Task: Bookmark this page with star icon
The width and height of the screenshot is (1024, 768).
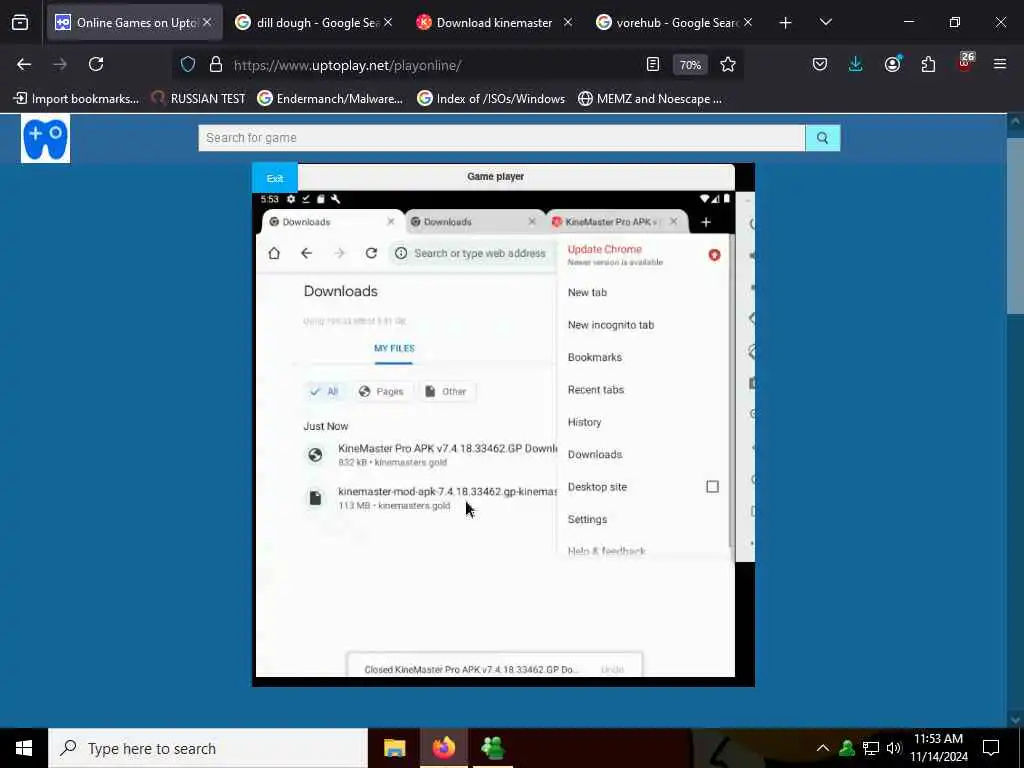Action: click(728, 65)
